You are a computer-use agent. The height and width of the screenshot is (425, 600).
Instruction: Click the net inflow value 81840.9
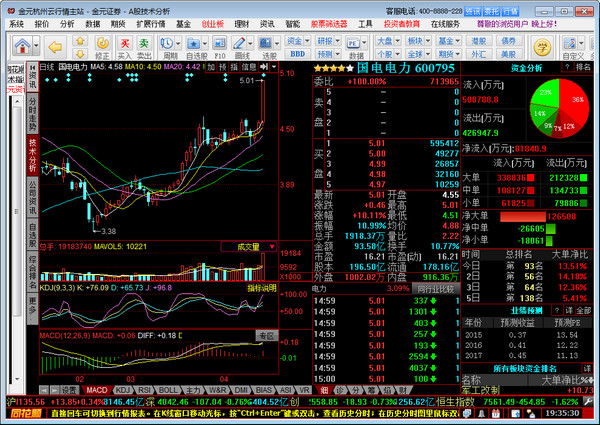pyautogui.click(x=530, y=148)
